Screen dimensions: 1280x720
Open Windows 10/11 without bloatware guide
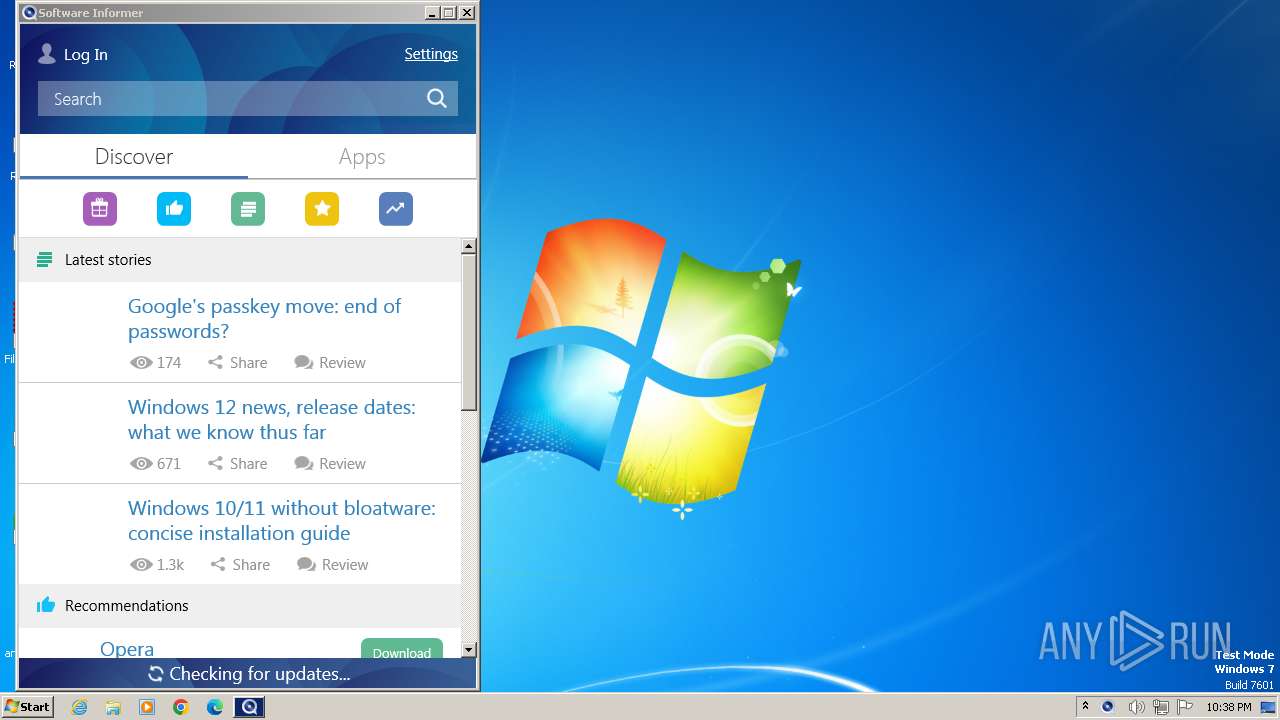tap(282, 520)
